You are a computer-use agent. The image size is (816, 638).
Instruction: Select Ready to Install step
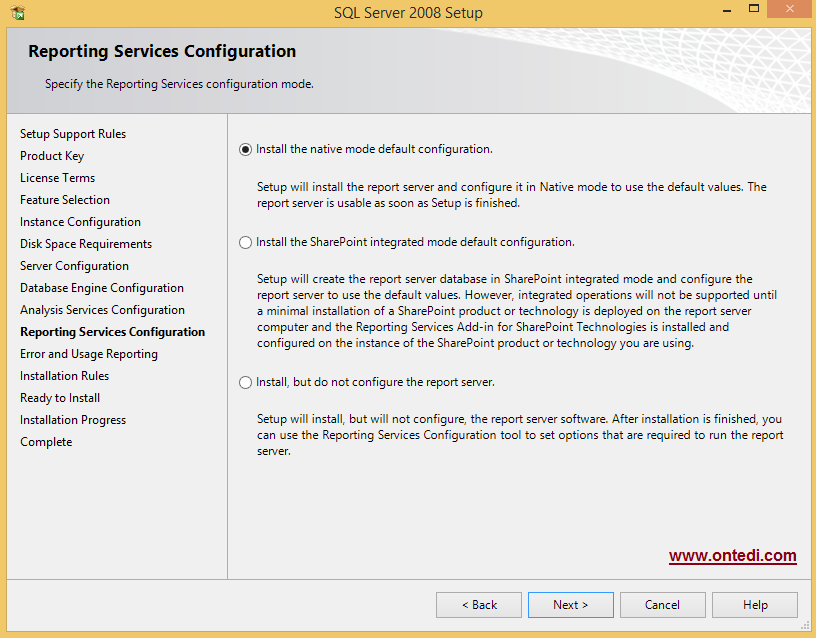coord(60,398)
